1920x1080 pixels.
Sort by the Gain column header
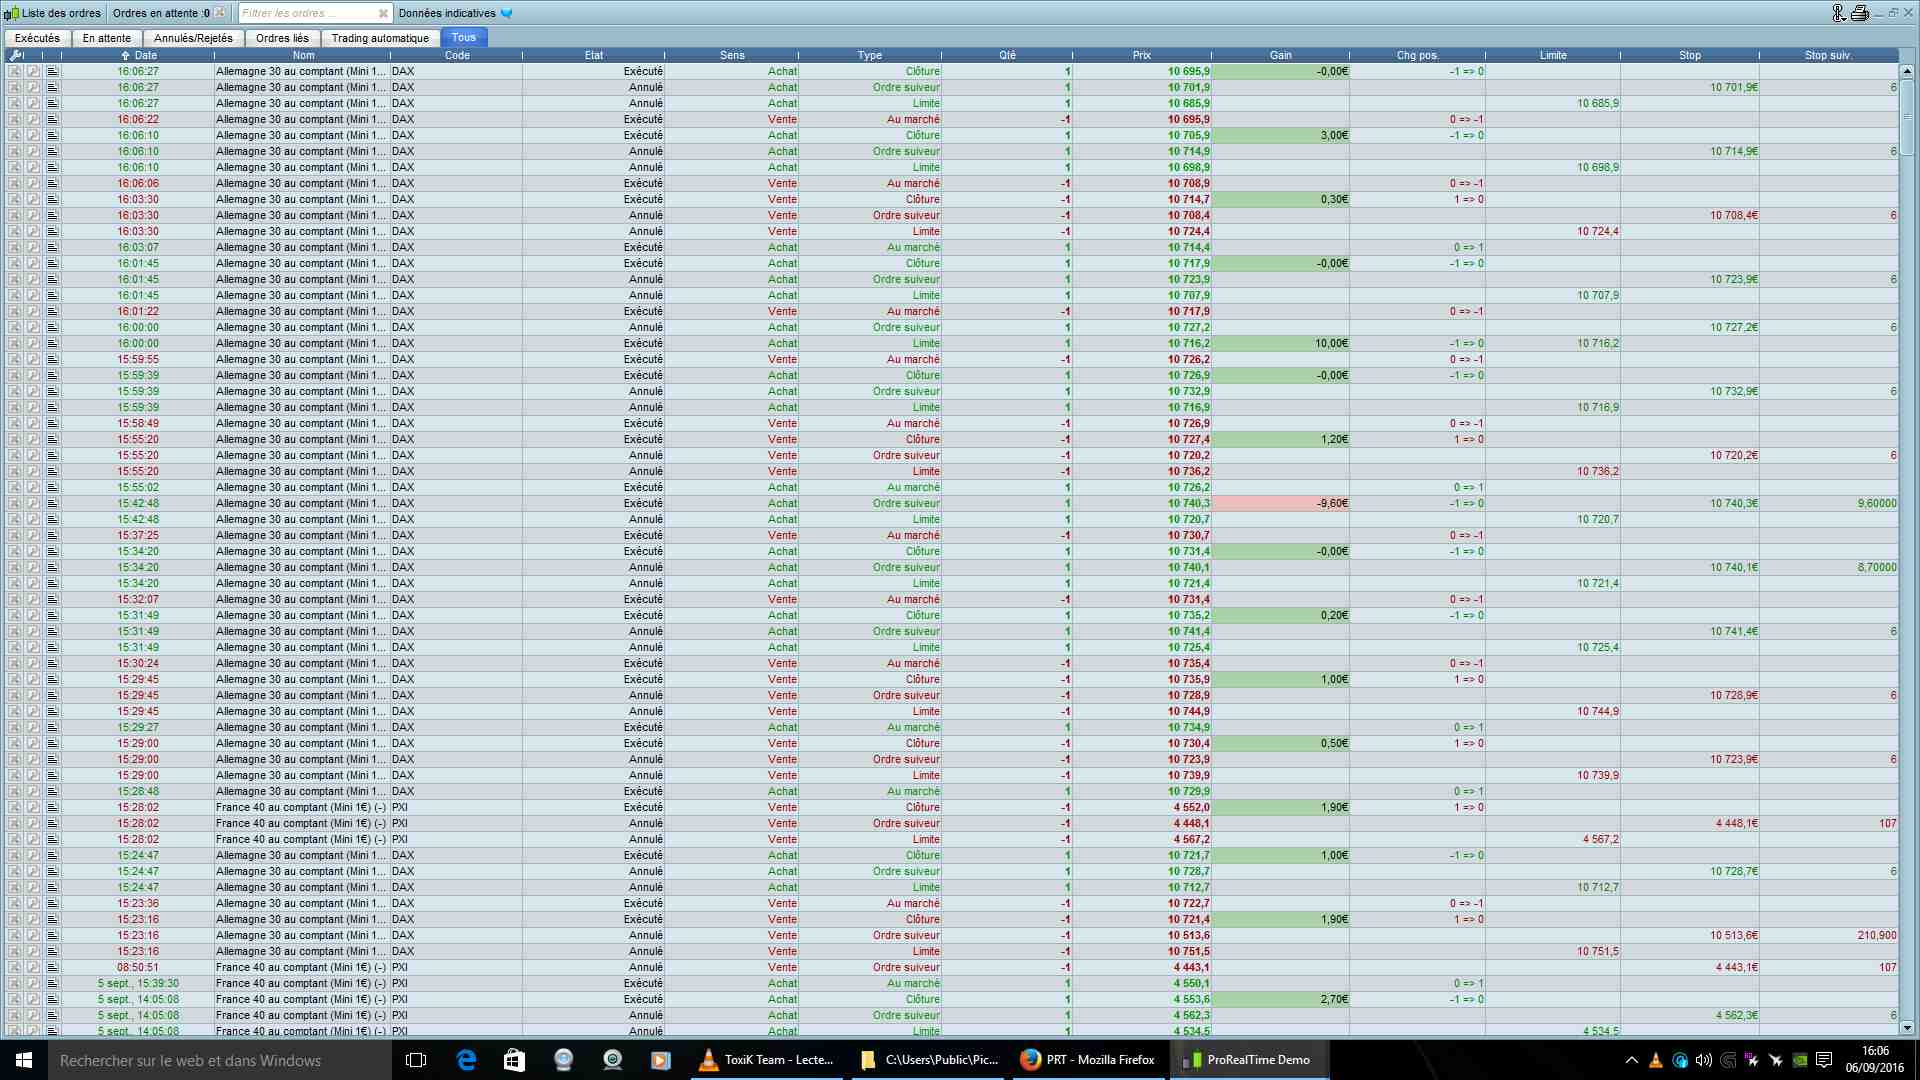tap(1280, 55)
